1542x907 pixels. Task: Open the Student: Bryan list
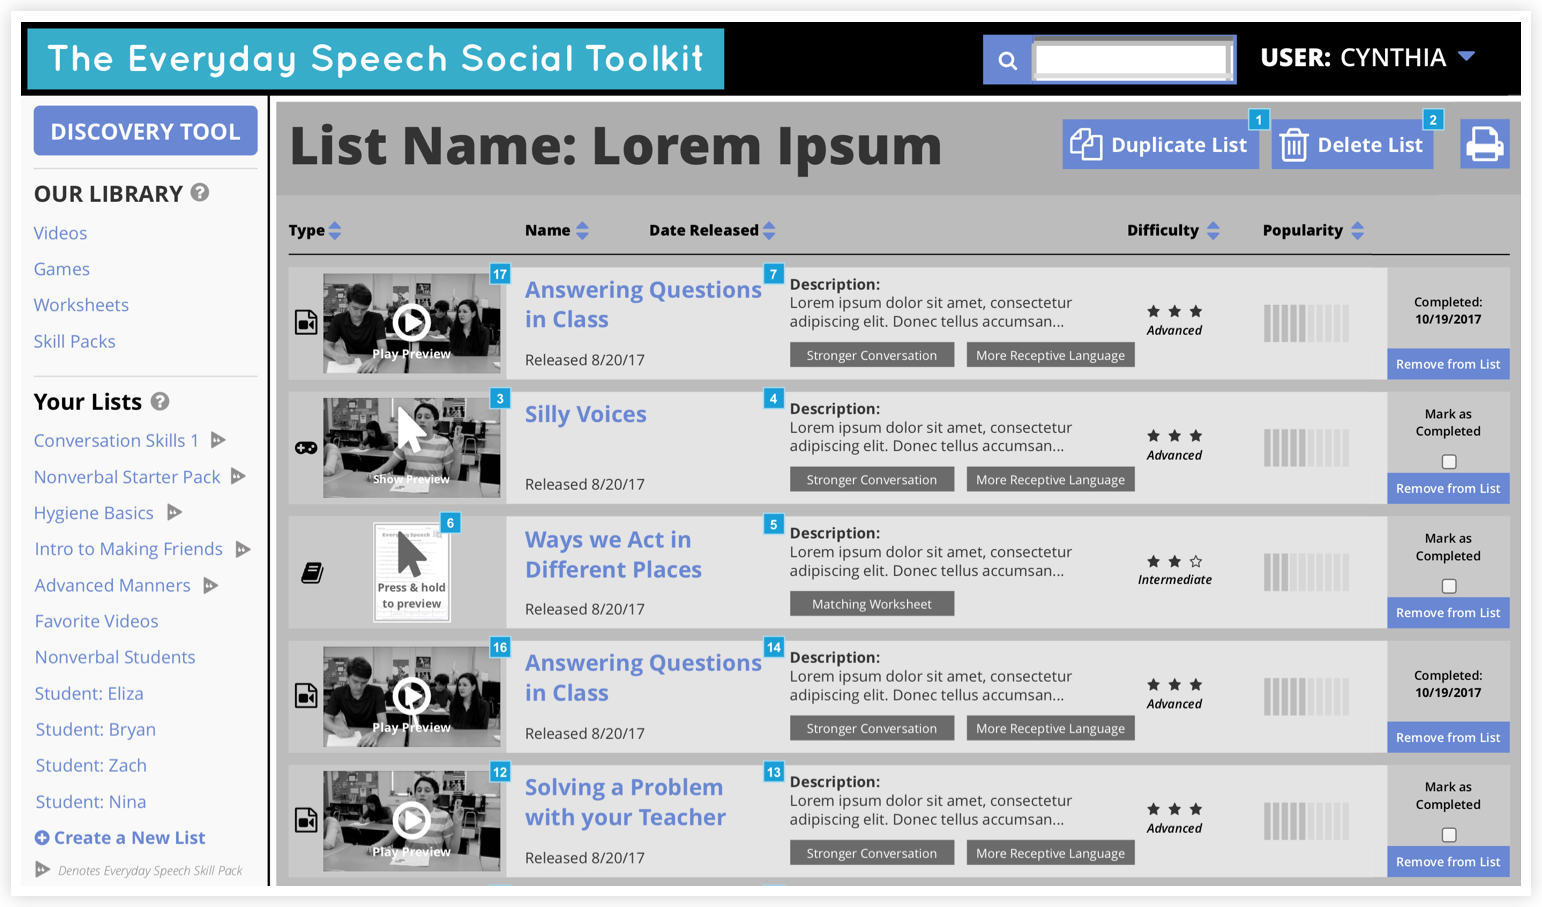pos(95,729)
